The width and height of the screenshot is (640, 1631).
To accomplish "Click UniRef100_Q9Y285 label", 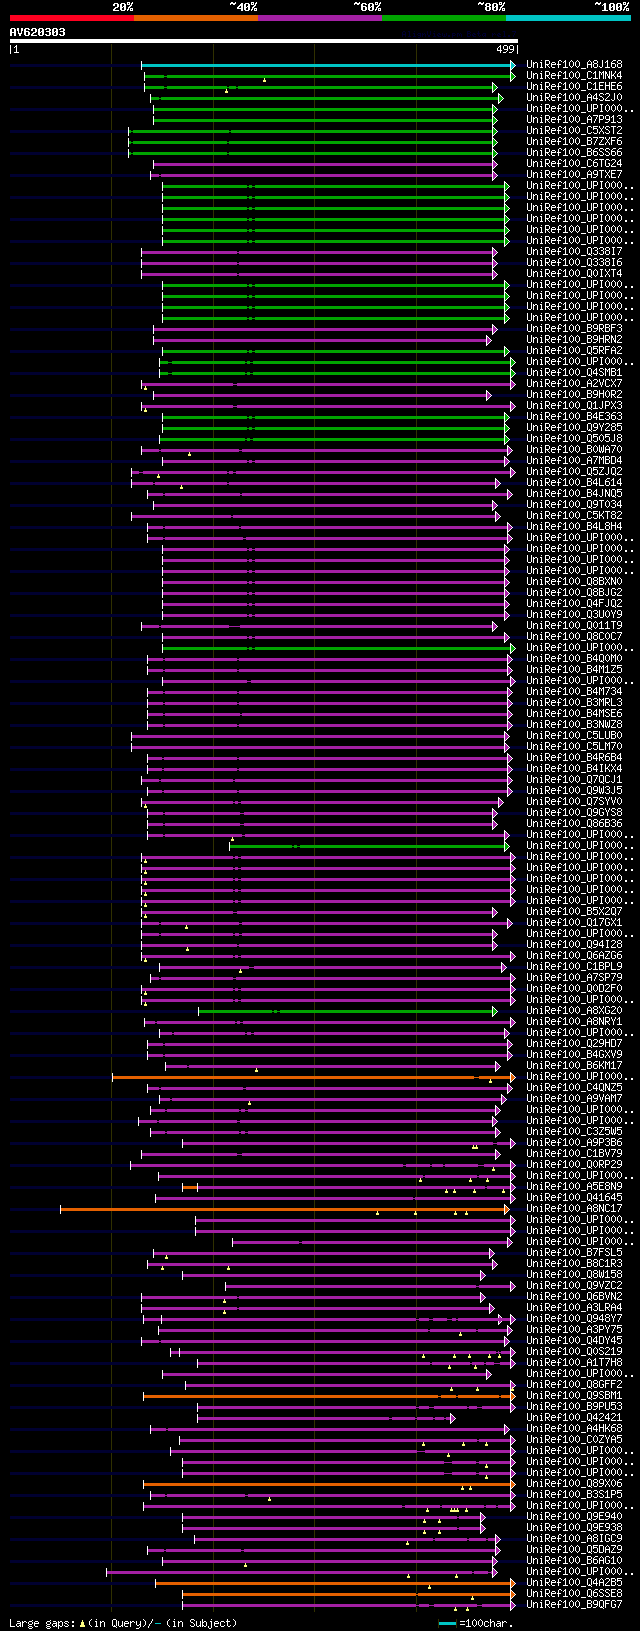I will [x=574, y=427].
